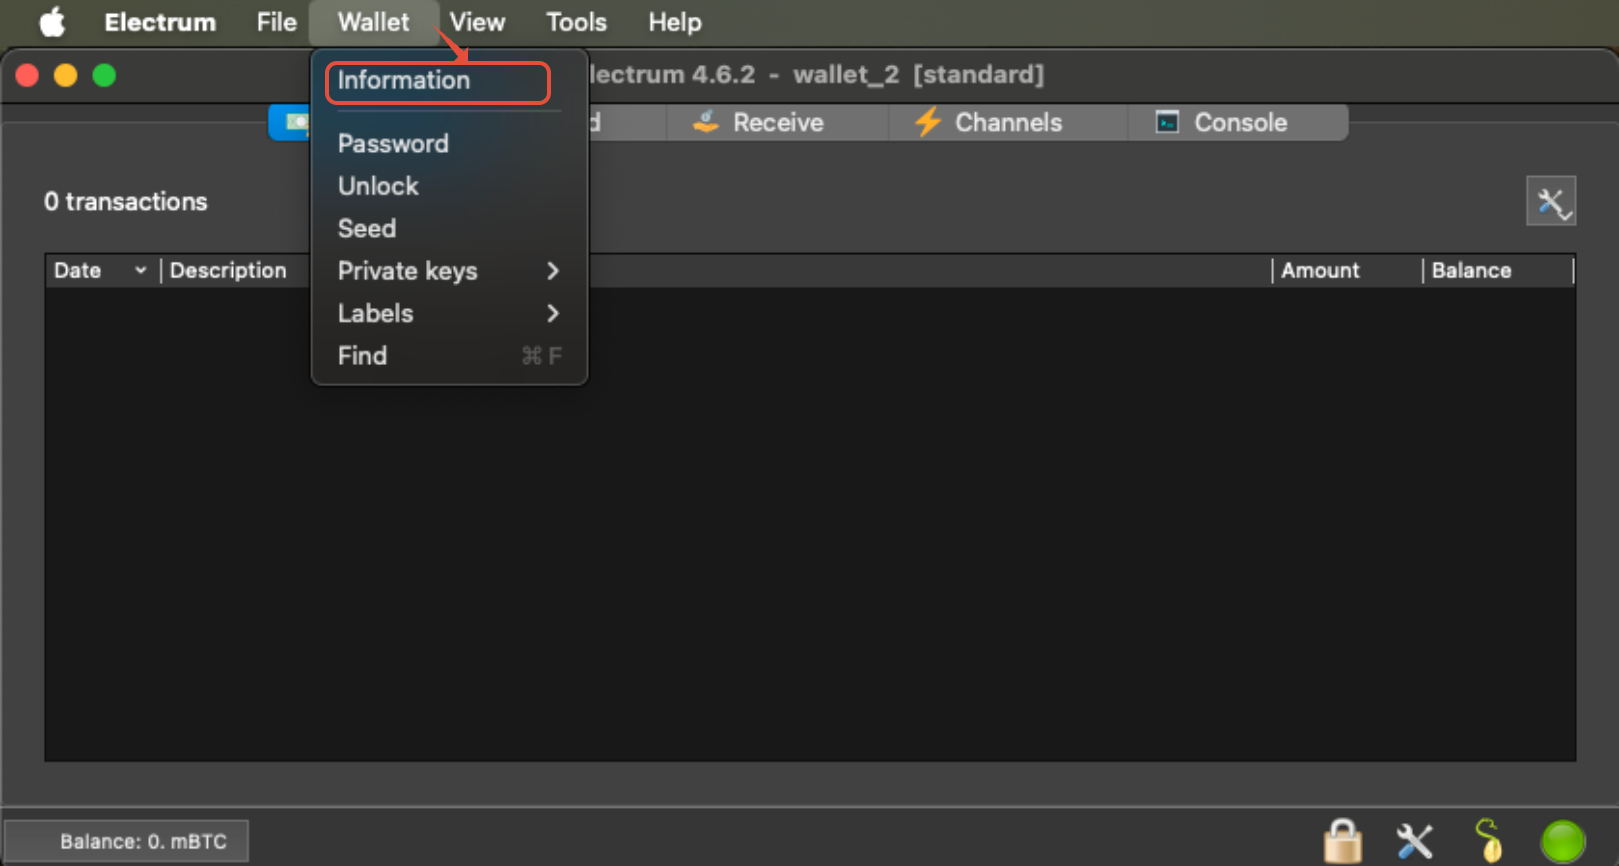Switch to the Console tab
Image resolution: width=1619 pixels, height=866 pixels.
coord(1238,123)
